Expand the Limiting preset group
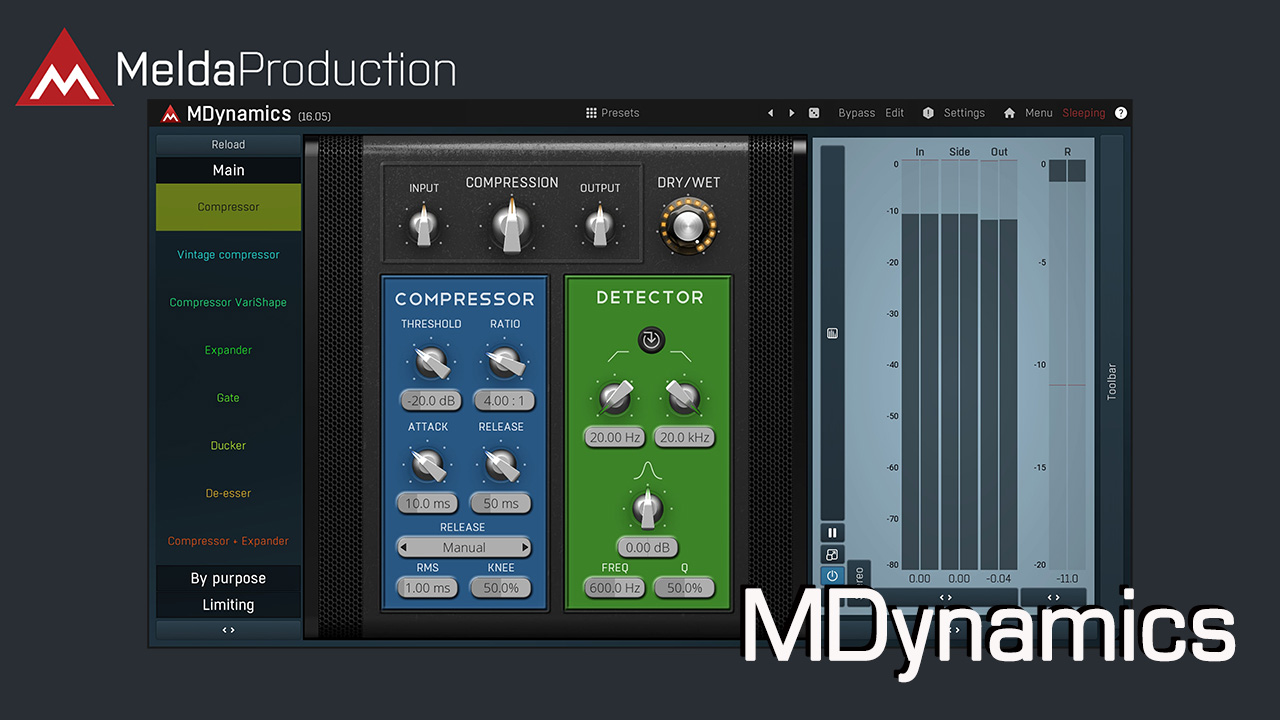The width and height of the screenshot is (1280, 720). pyautogui.click(x=228, y=605)
